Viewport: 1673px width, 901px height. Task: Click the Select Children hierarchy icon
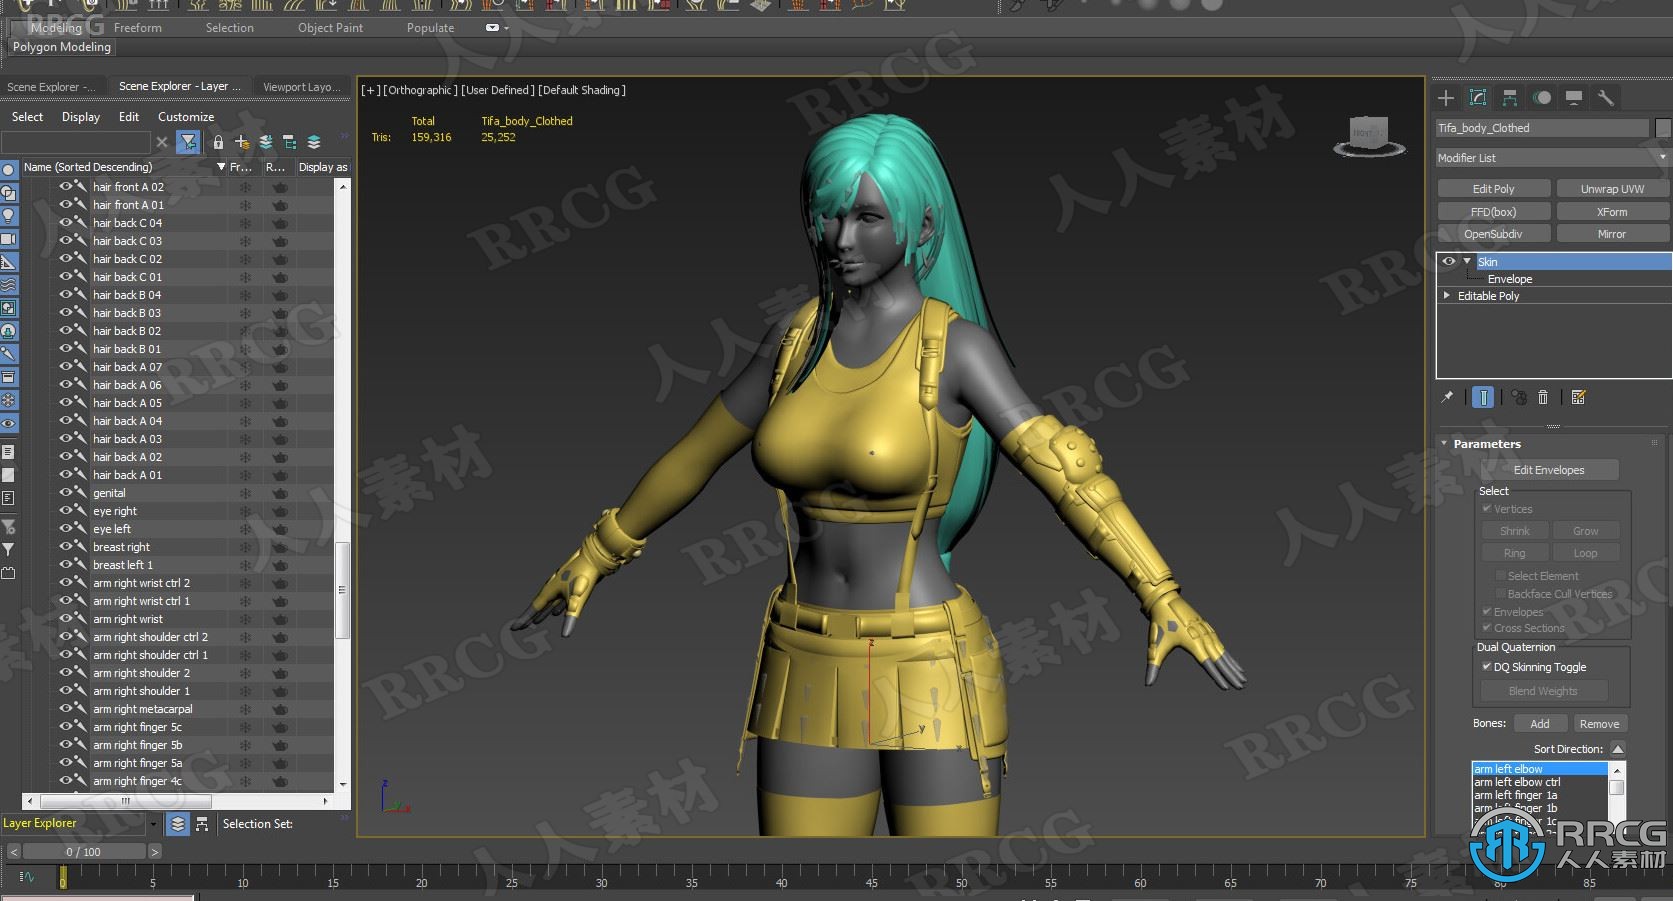click(290, 142)
